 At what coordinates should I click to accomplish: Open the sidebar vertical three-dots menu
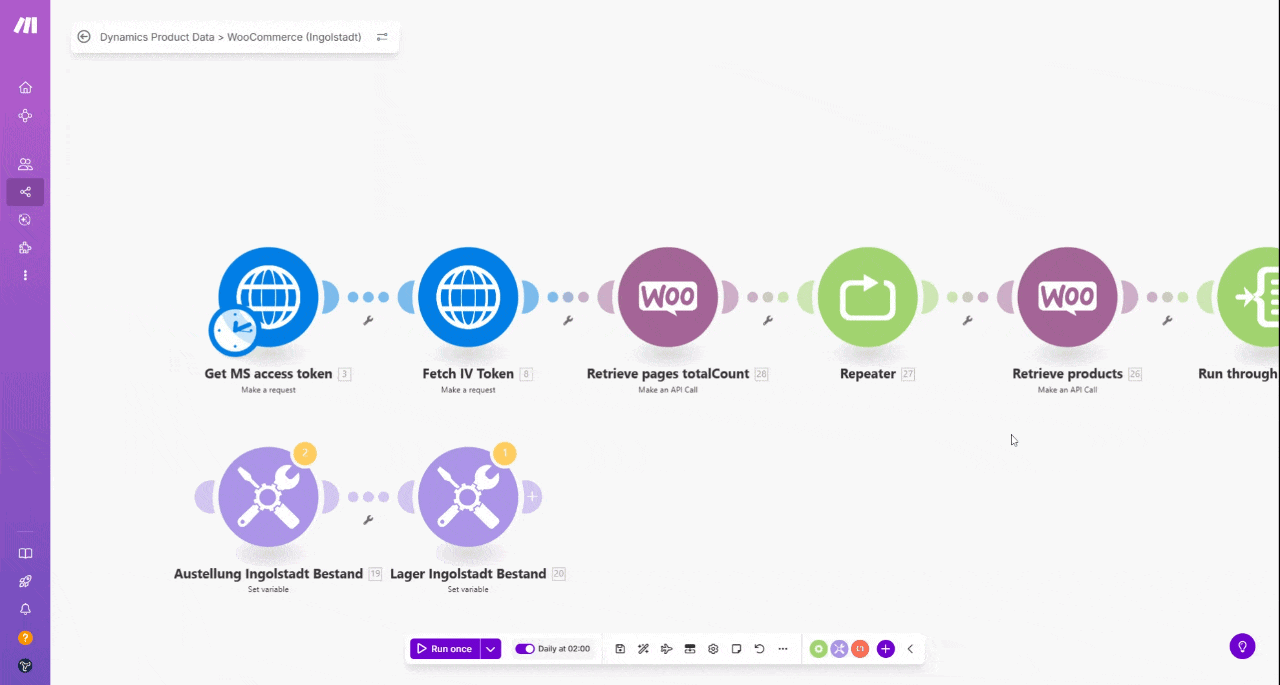coord(25,275)
